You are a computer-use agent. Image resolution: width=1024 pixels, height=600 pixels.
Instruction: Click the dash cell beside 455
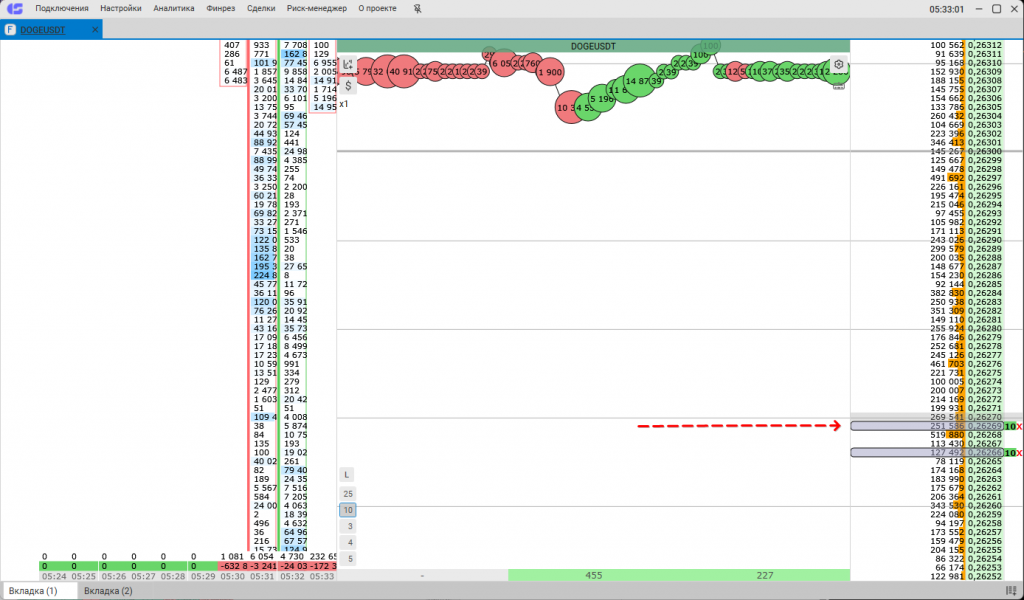423,575
